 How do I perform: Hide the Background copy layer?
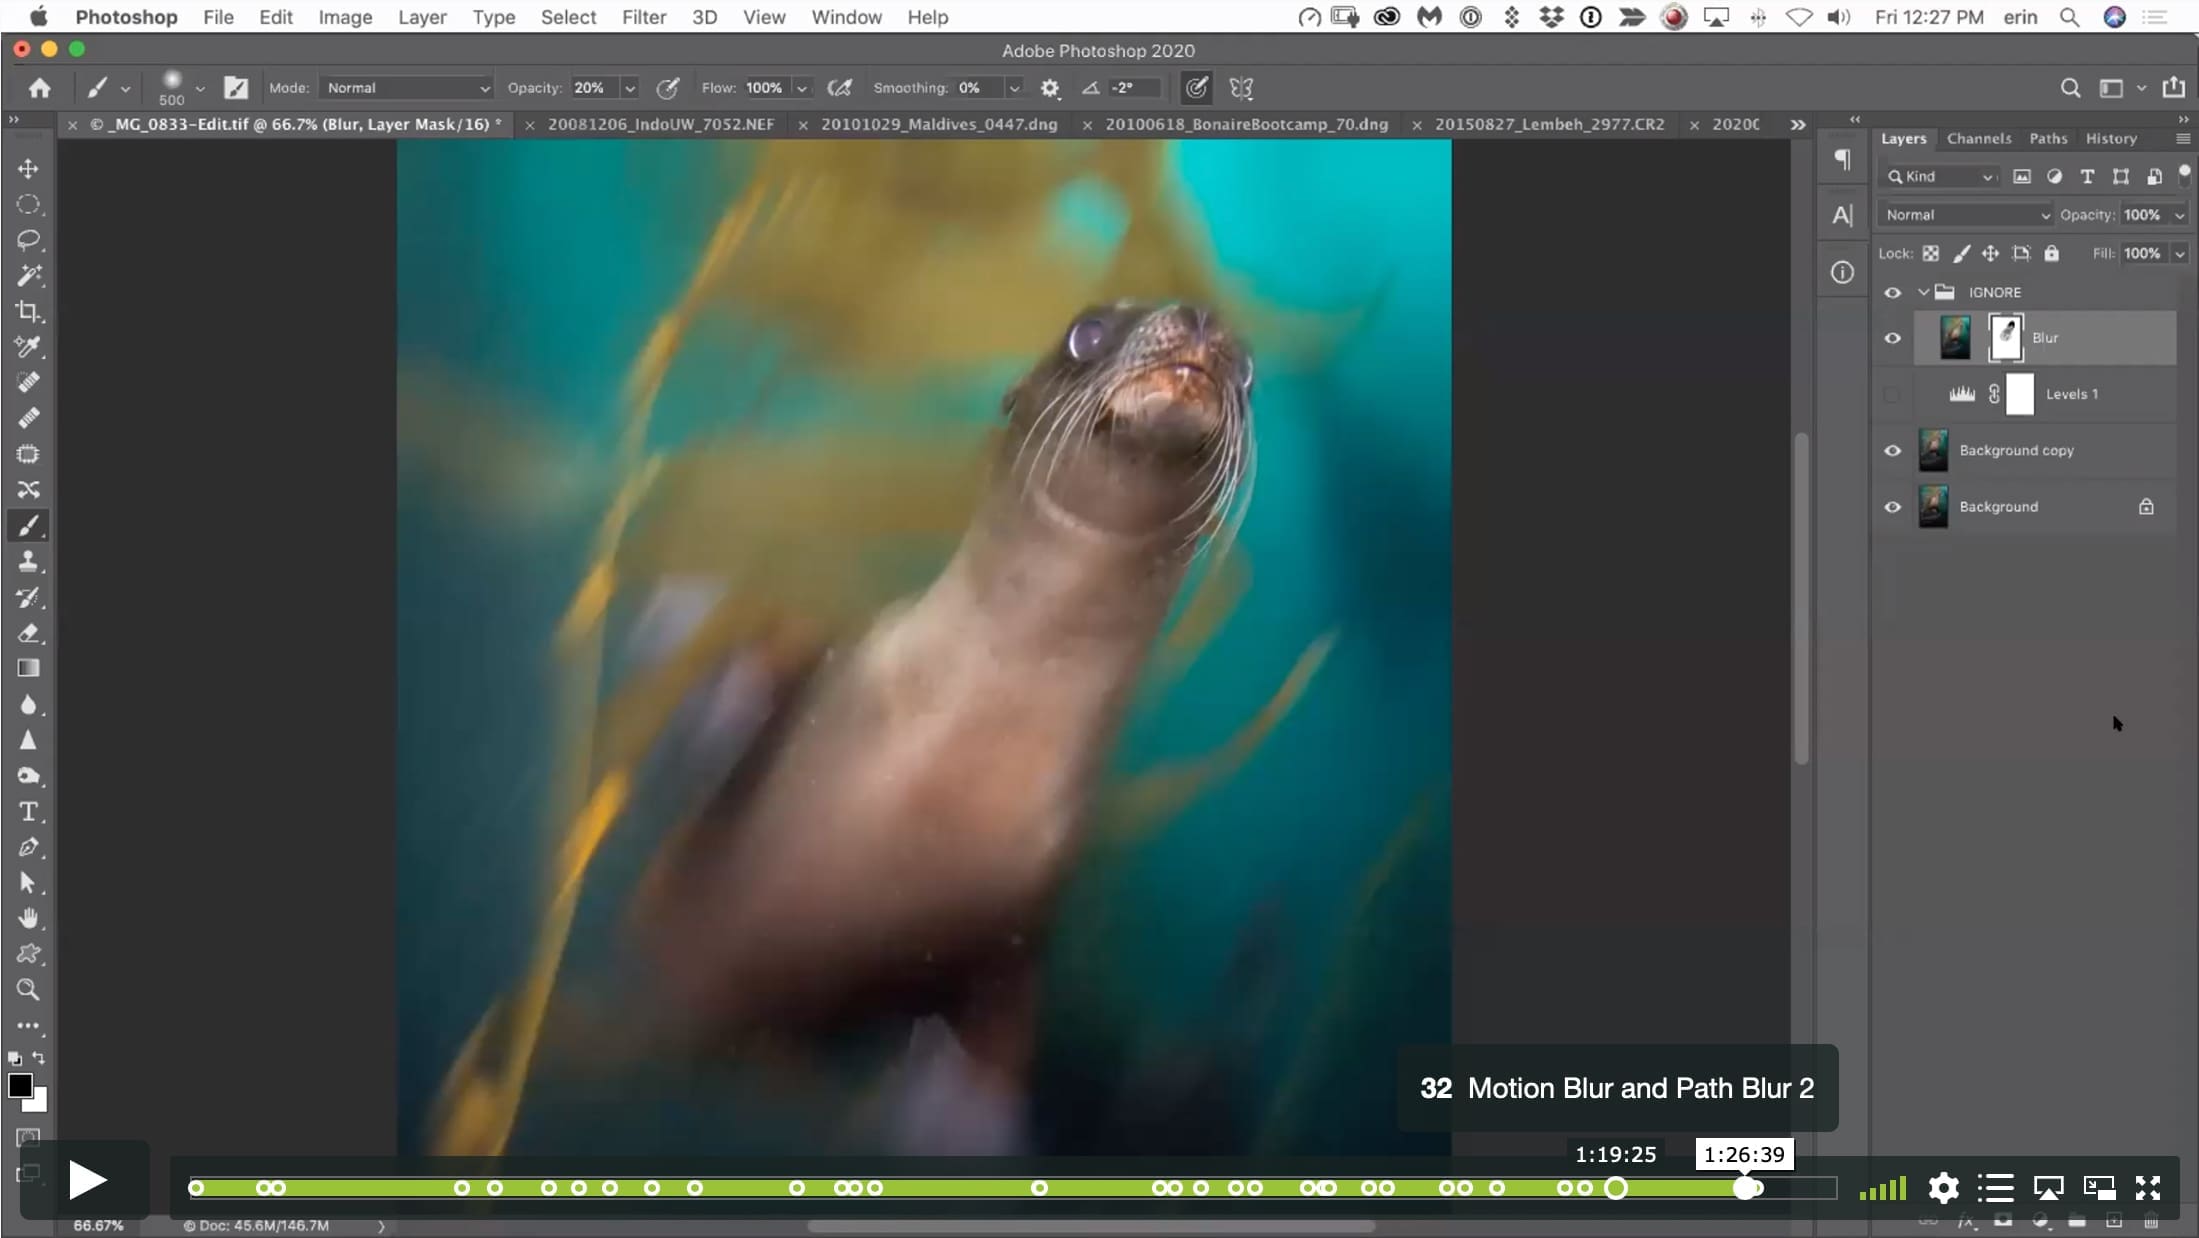pos(1892,451)
